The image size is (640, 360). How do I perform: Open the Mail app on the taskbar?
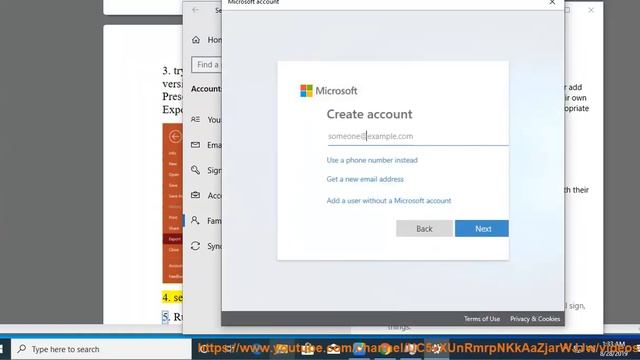click(333, 349)
